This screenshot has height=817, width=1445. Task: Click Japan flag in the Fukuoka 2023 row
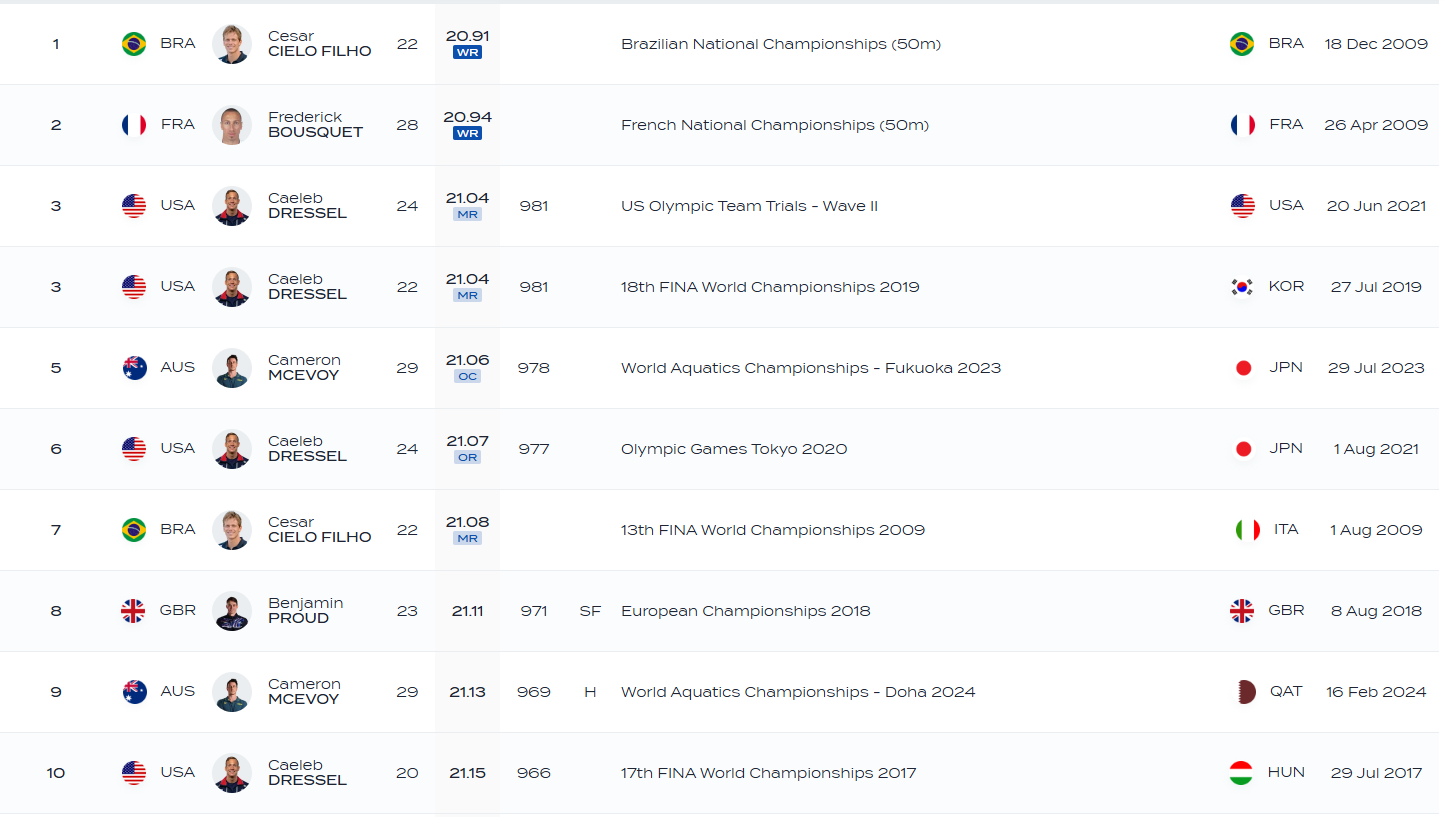(1244, 368)
